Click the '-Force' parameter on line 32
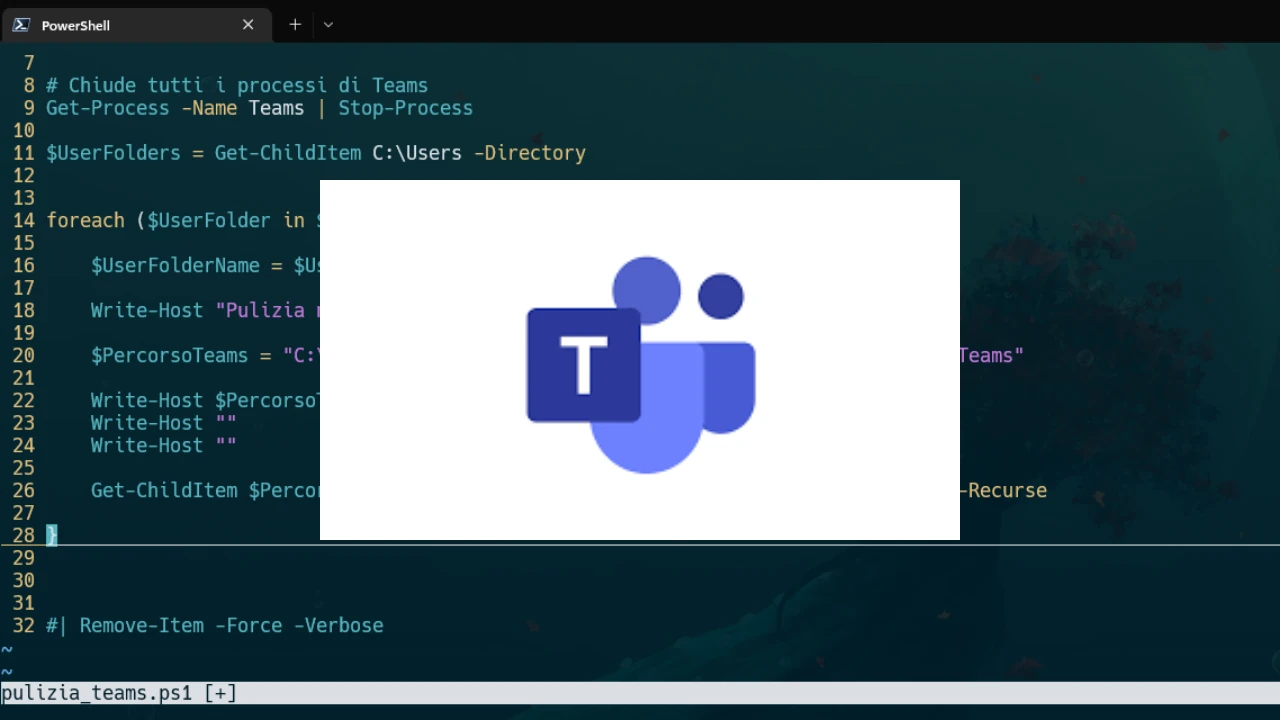This screenshot has height=720, width=1280. pos(248,625)
